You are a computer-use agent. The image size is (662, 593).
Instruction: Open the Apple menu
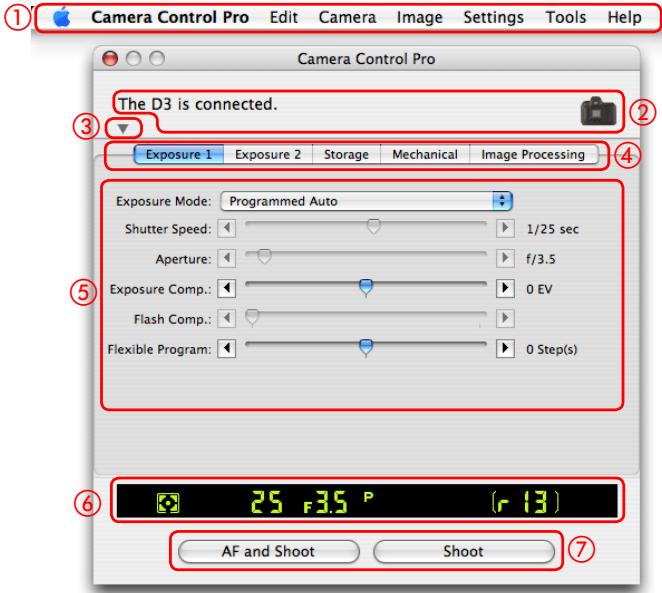tap(62, 17)
